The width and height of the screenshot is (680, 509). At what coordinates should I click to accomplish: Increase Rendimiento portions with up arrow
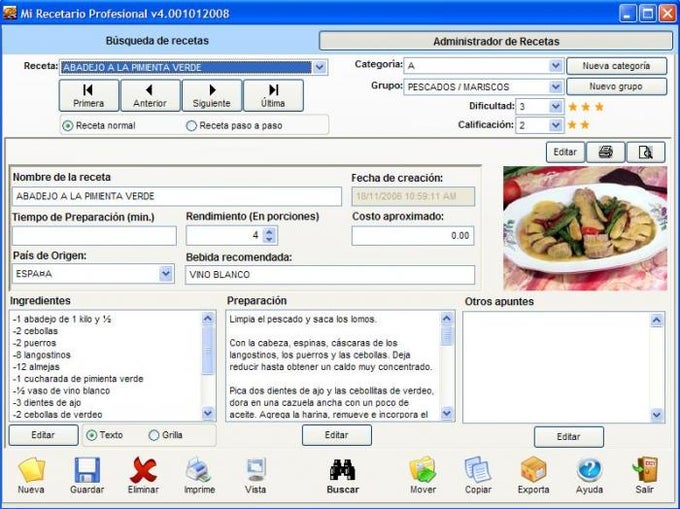[269, 232]
